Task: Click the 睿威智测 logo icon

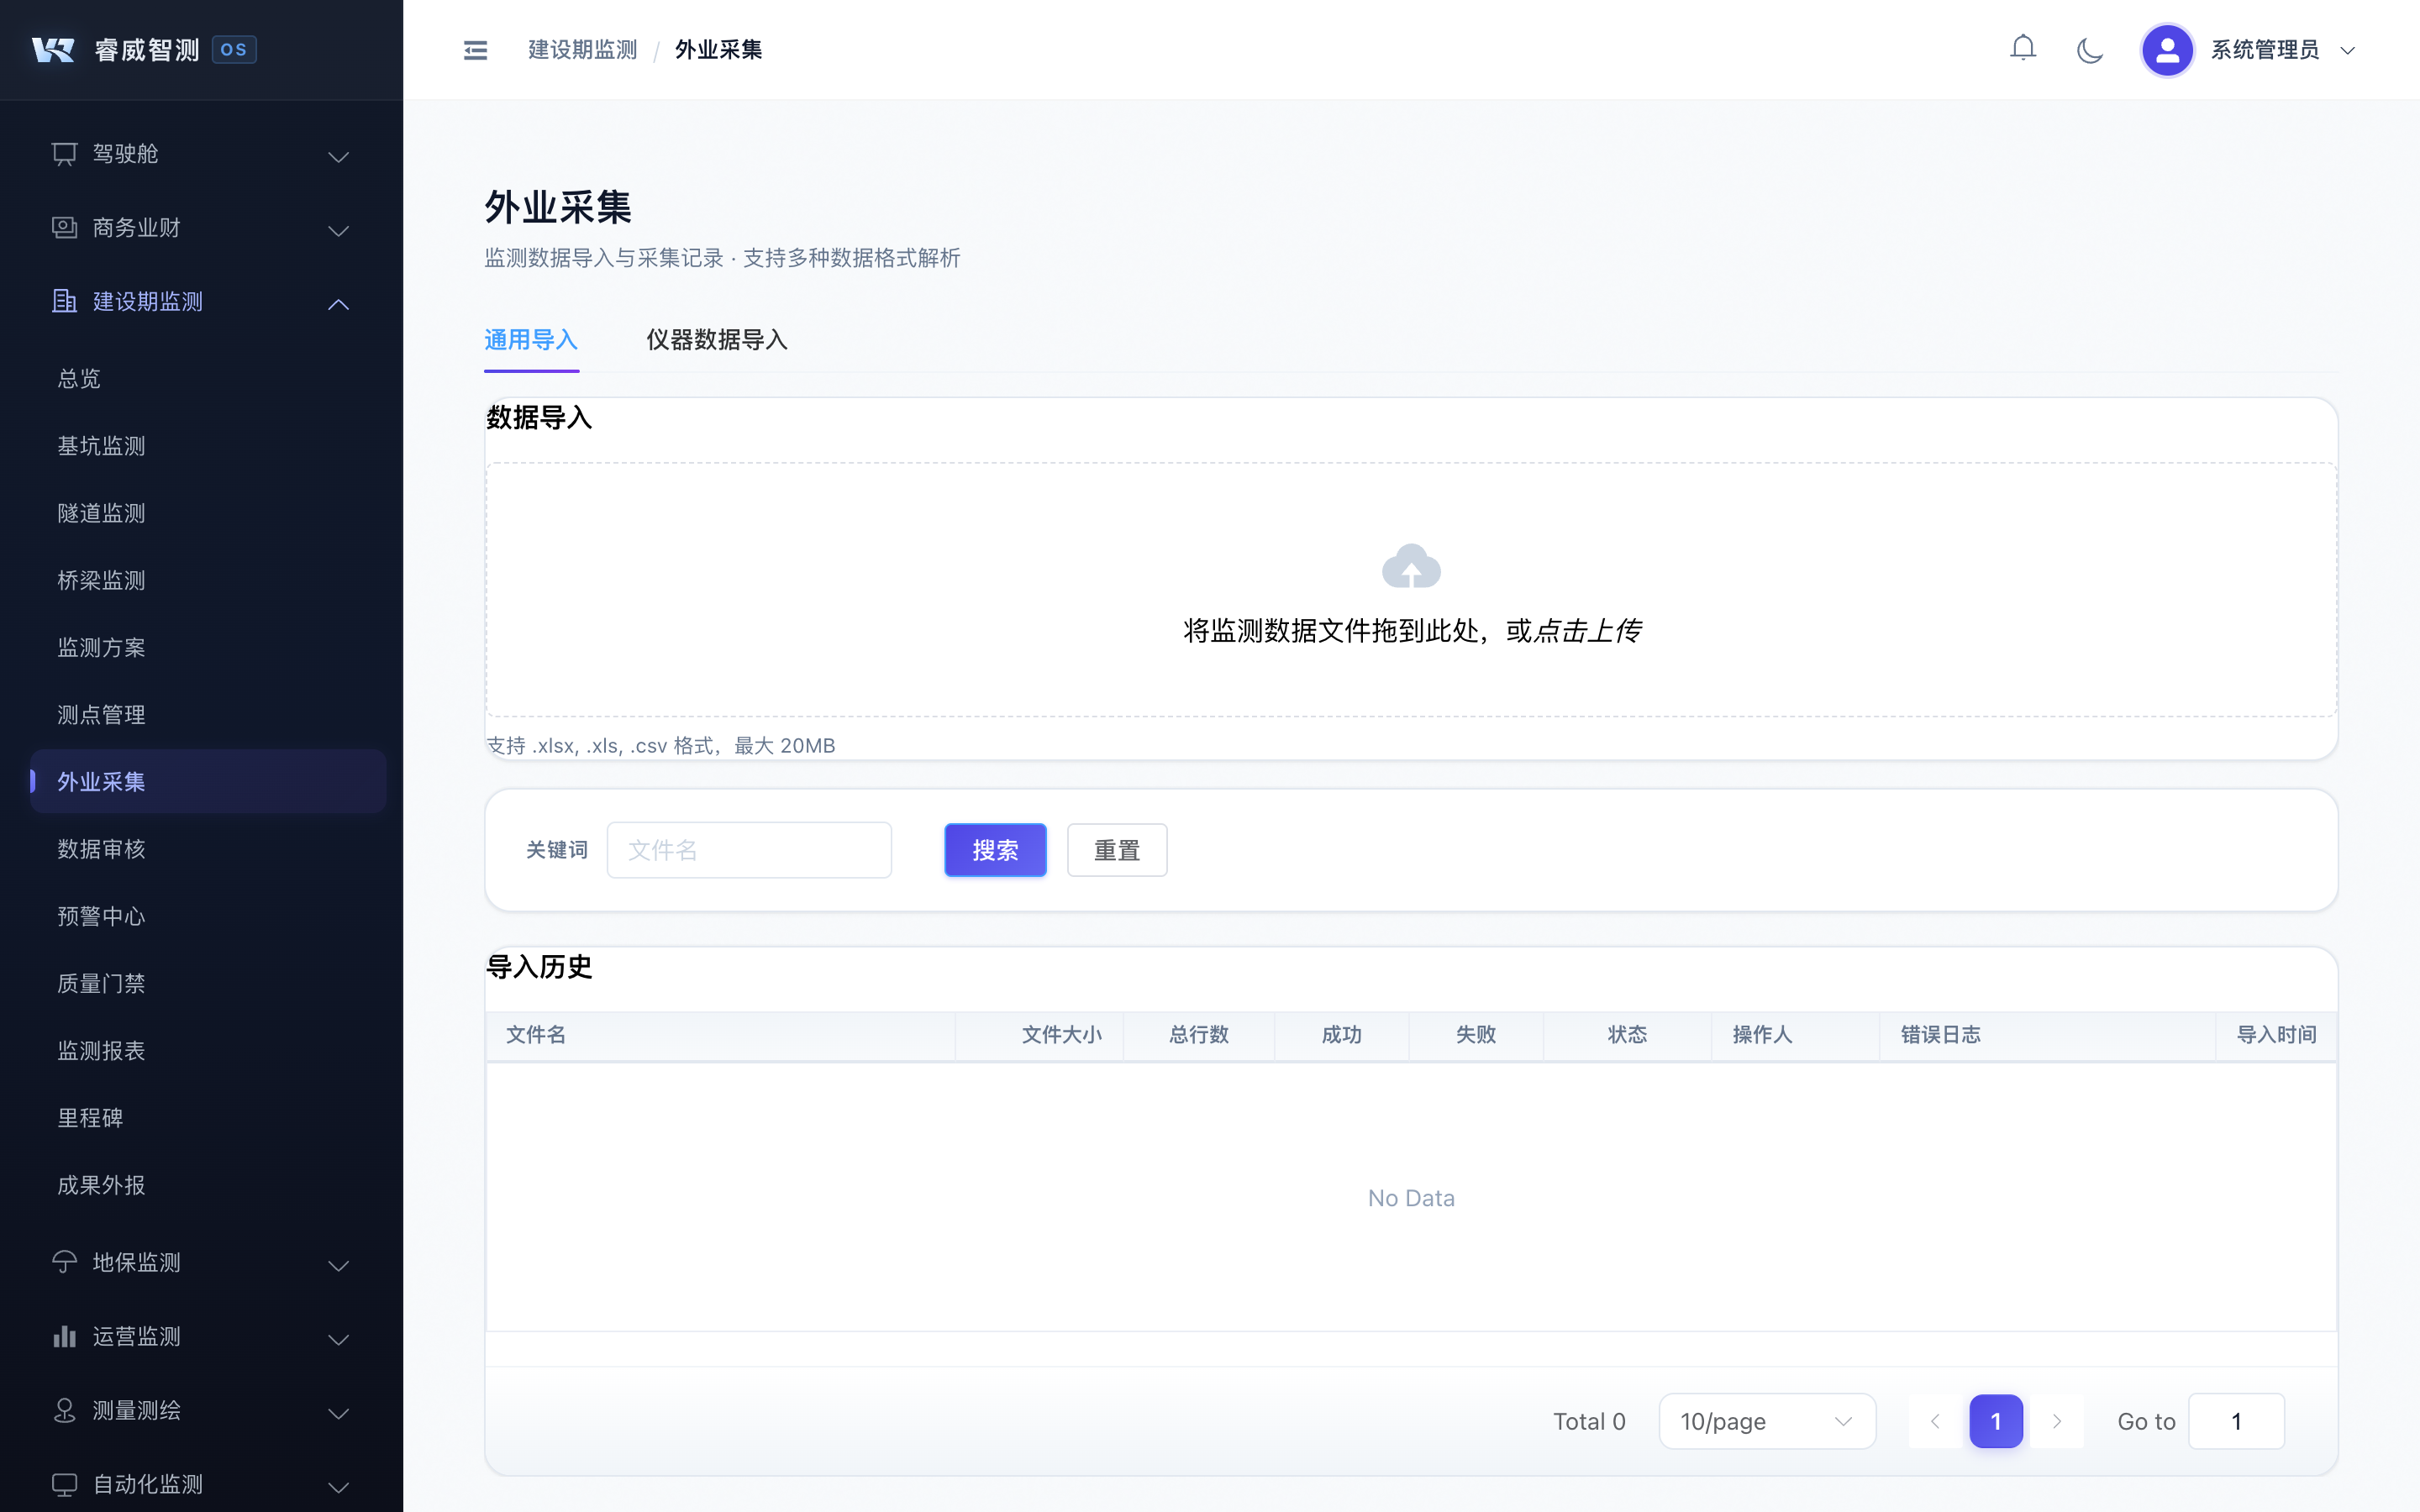Action: coord(53,50)
